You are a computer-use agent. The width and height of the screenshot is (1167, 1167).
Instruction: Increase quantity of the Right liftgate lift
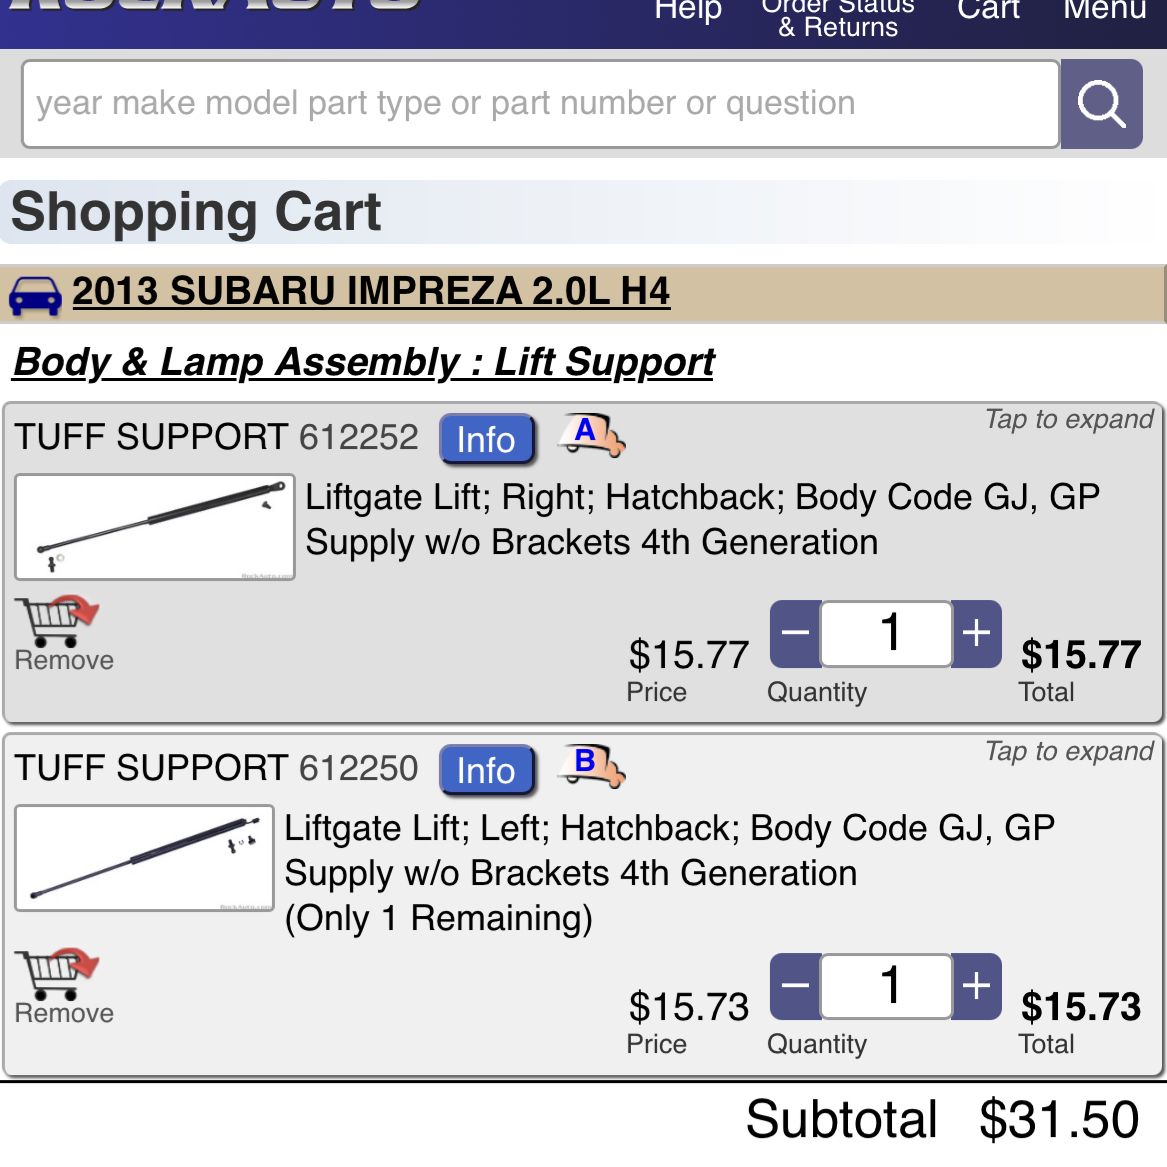click(x=976, y=634)
